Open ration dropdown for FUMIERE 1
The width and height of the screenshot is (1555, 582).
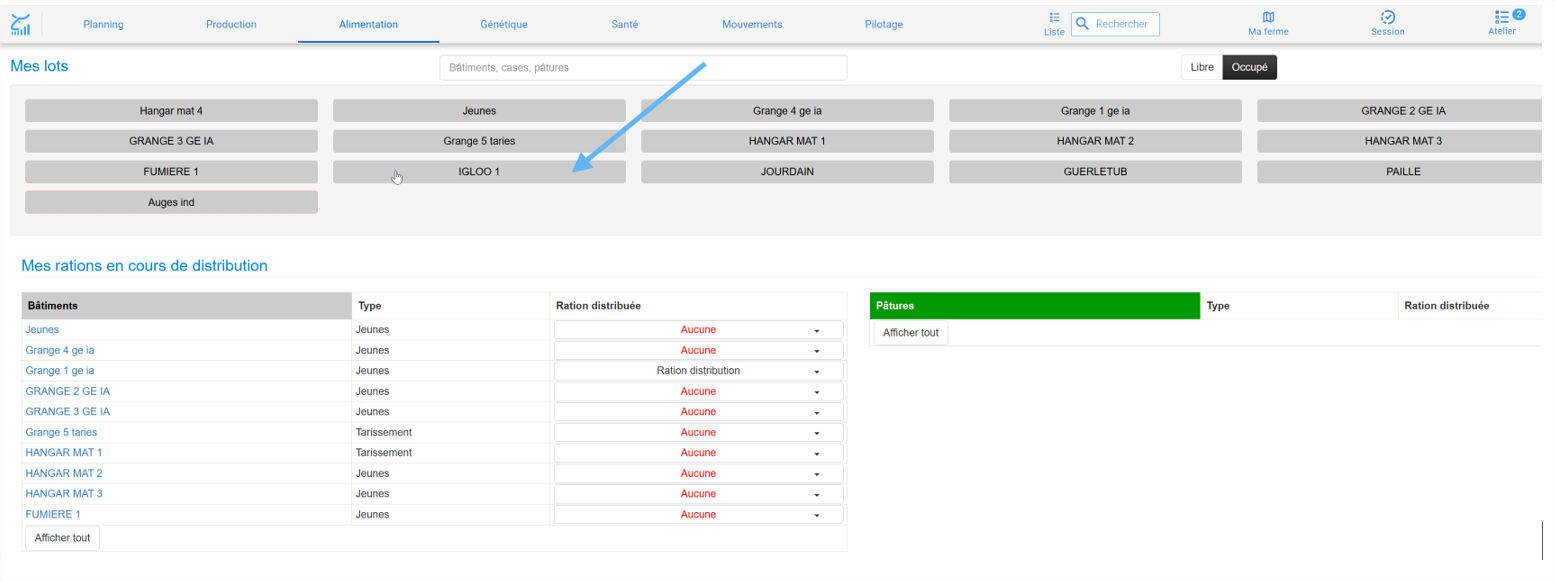pyautogui.click(x=699, y=514)
